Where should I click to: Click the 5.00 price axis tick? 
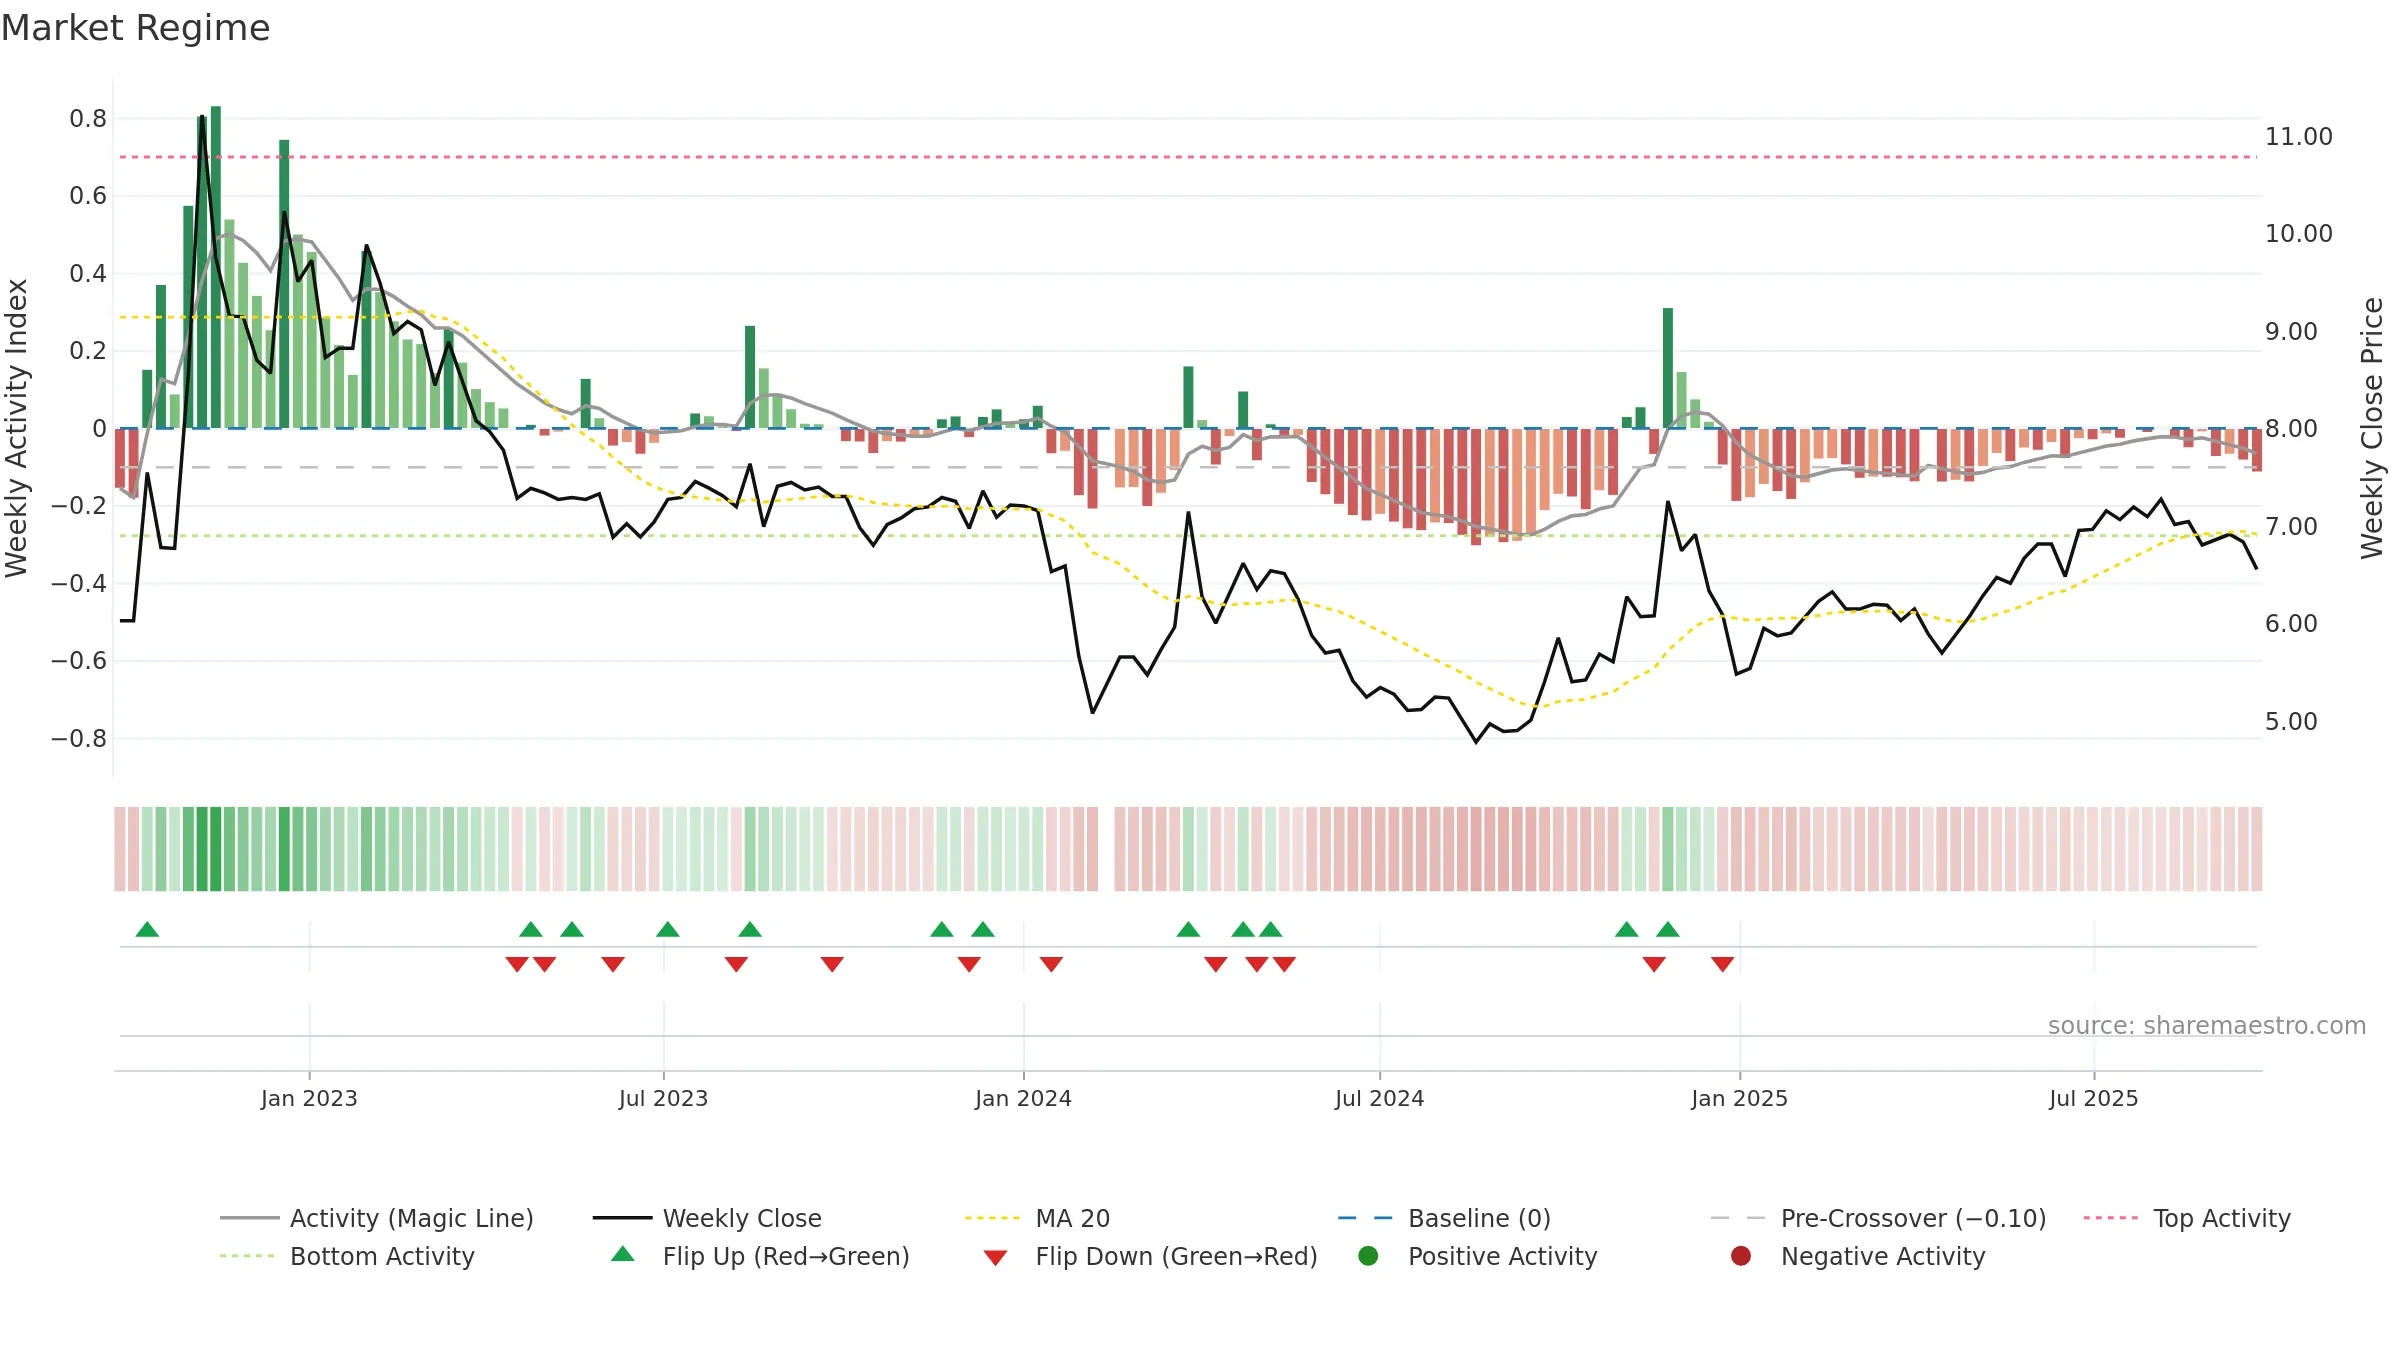pyautogui.click(x=2291, y=721)
